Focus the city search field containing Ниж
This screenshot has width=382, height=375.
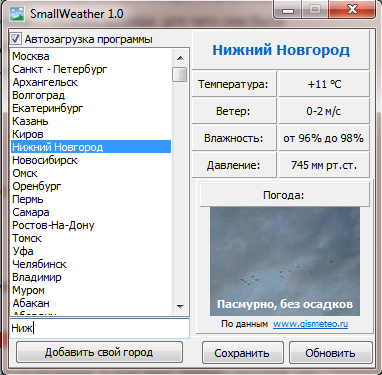tap(99, 328)
